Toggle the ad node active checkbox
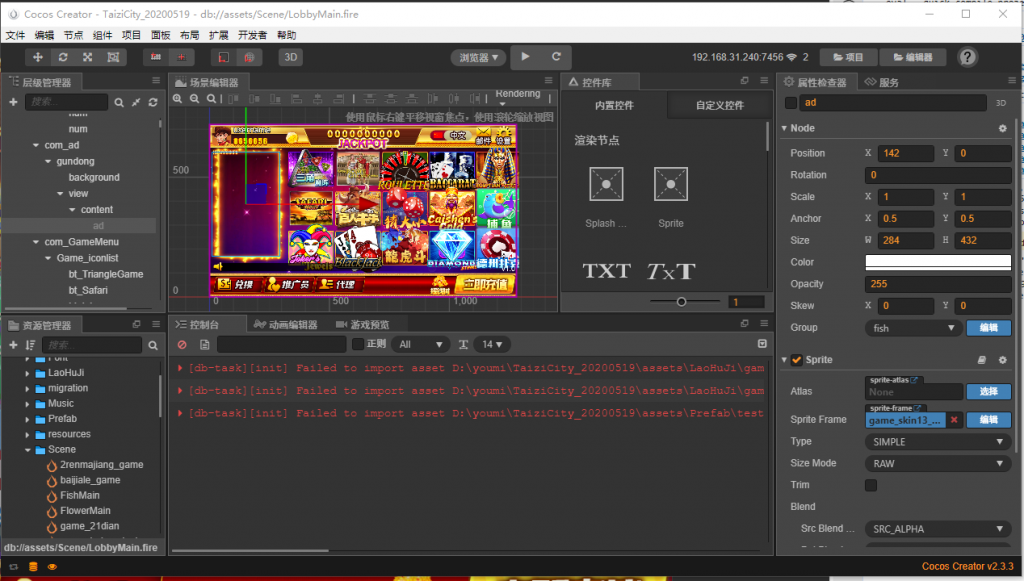The width and height of the screenshot is (1024, 581). (791, 102)
